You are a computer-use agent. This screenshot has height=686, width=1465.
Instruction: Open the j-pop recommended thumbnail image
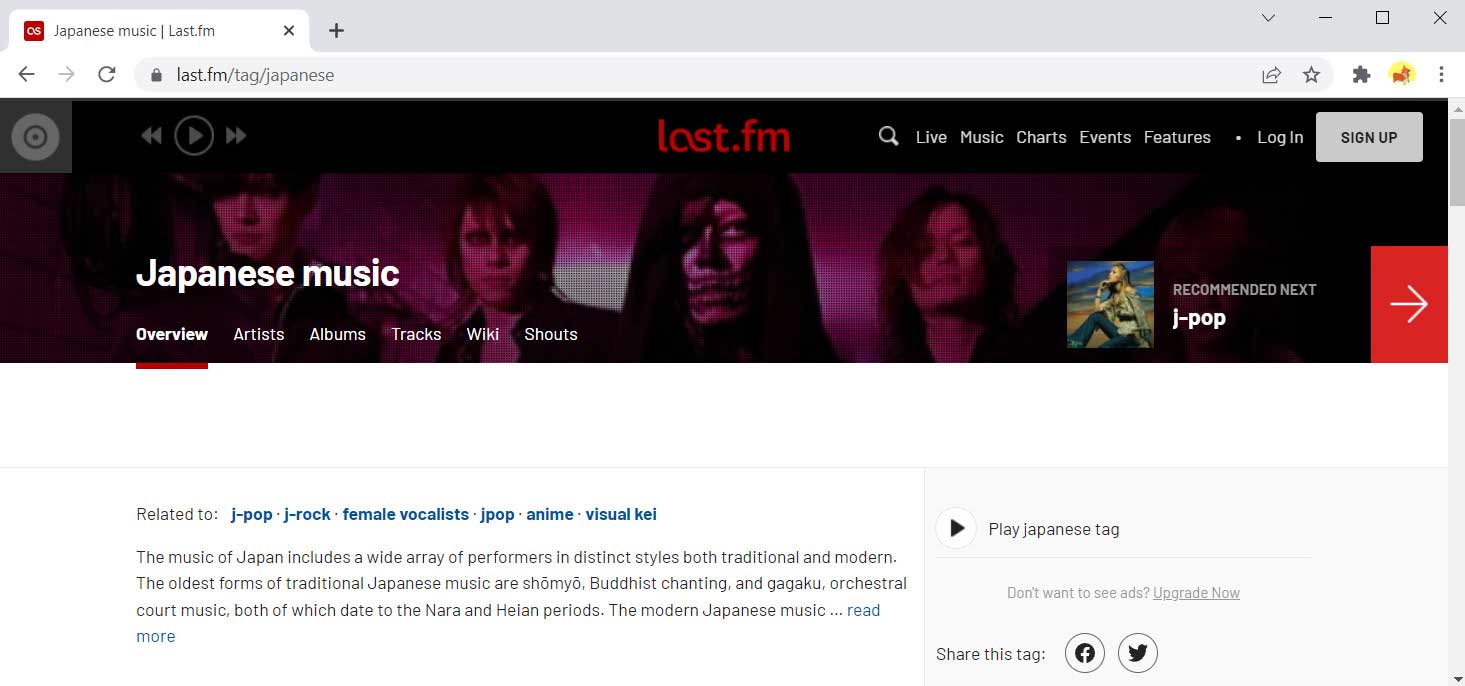[x=1109, y=303]
